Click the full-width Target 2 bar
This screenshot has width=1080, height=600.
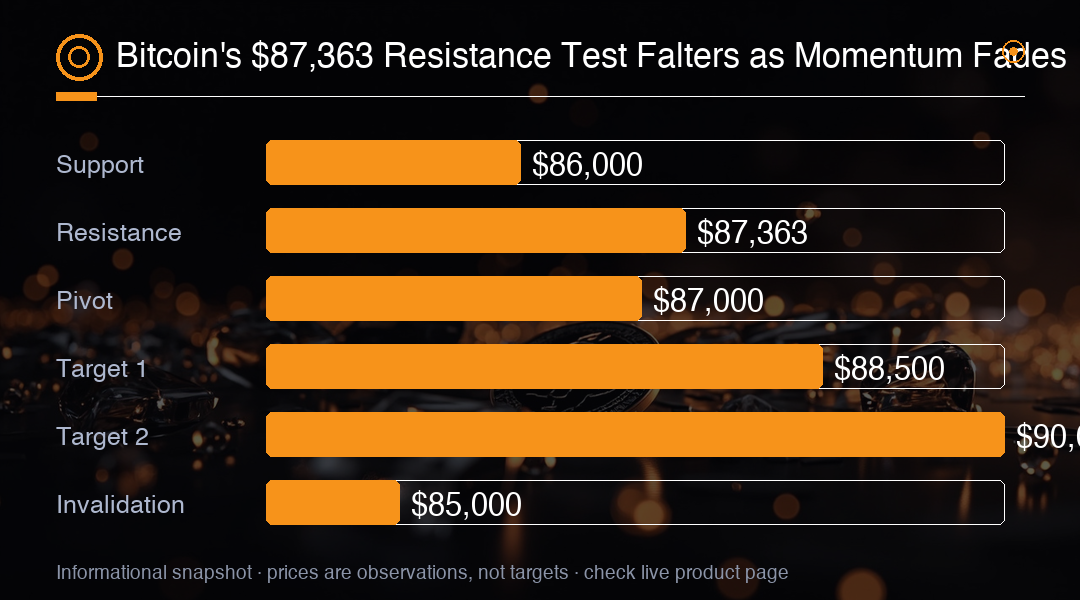pos(635,435)
